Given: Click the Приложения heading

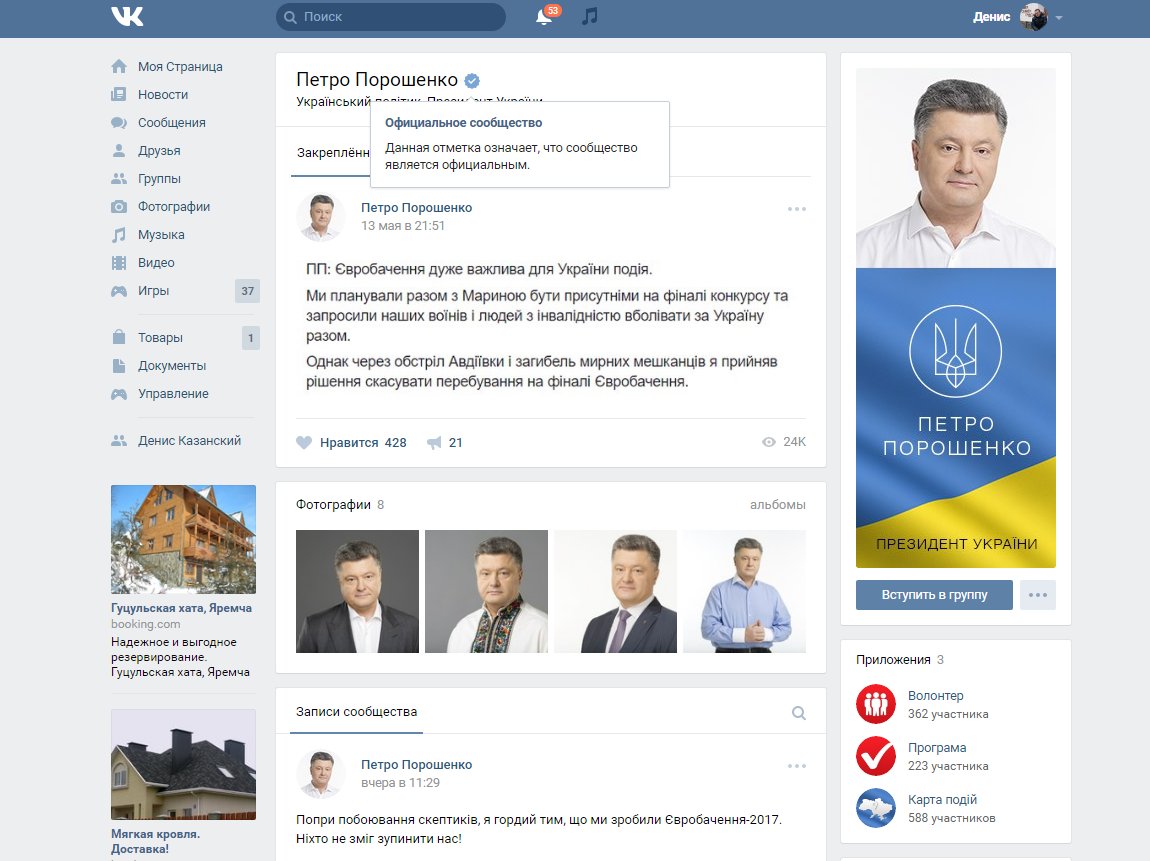Looking at the screenshot, I should (893, 660).
